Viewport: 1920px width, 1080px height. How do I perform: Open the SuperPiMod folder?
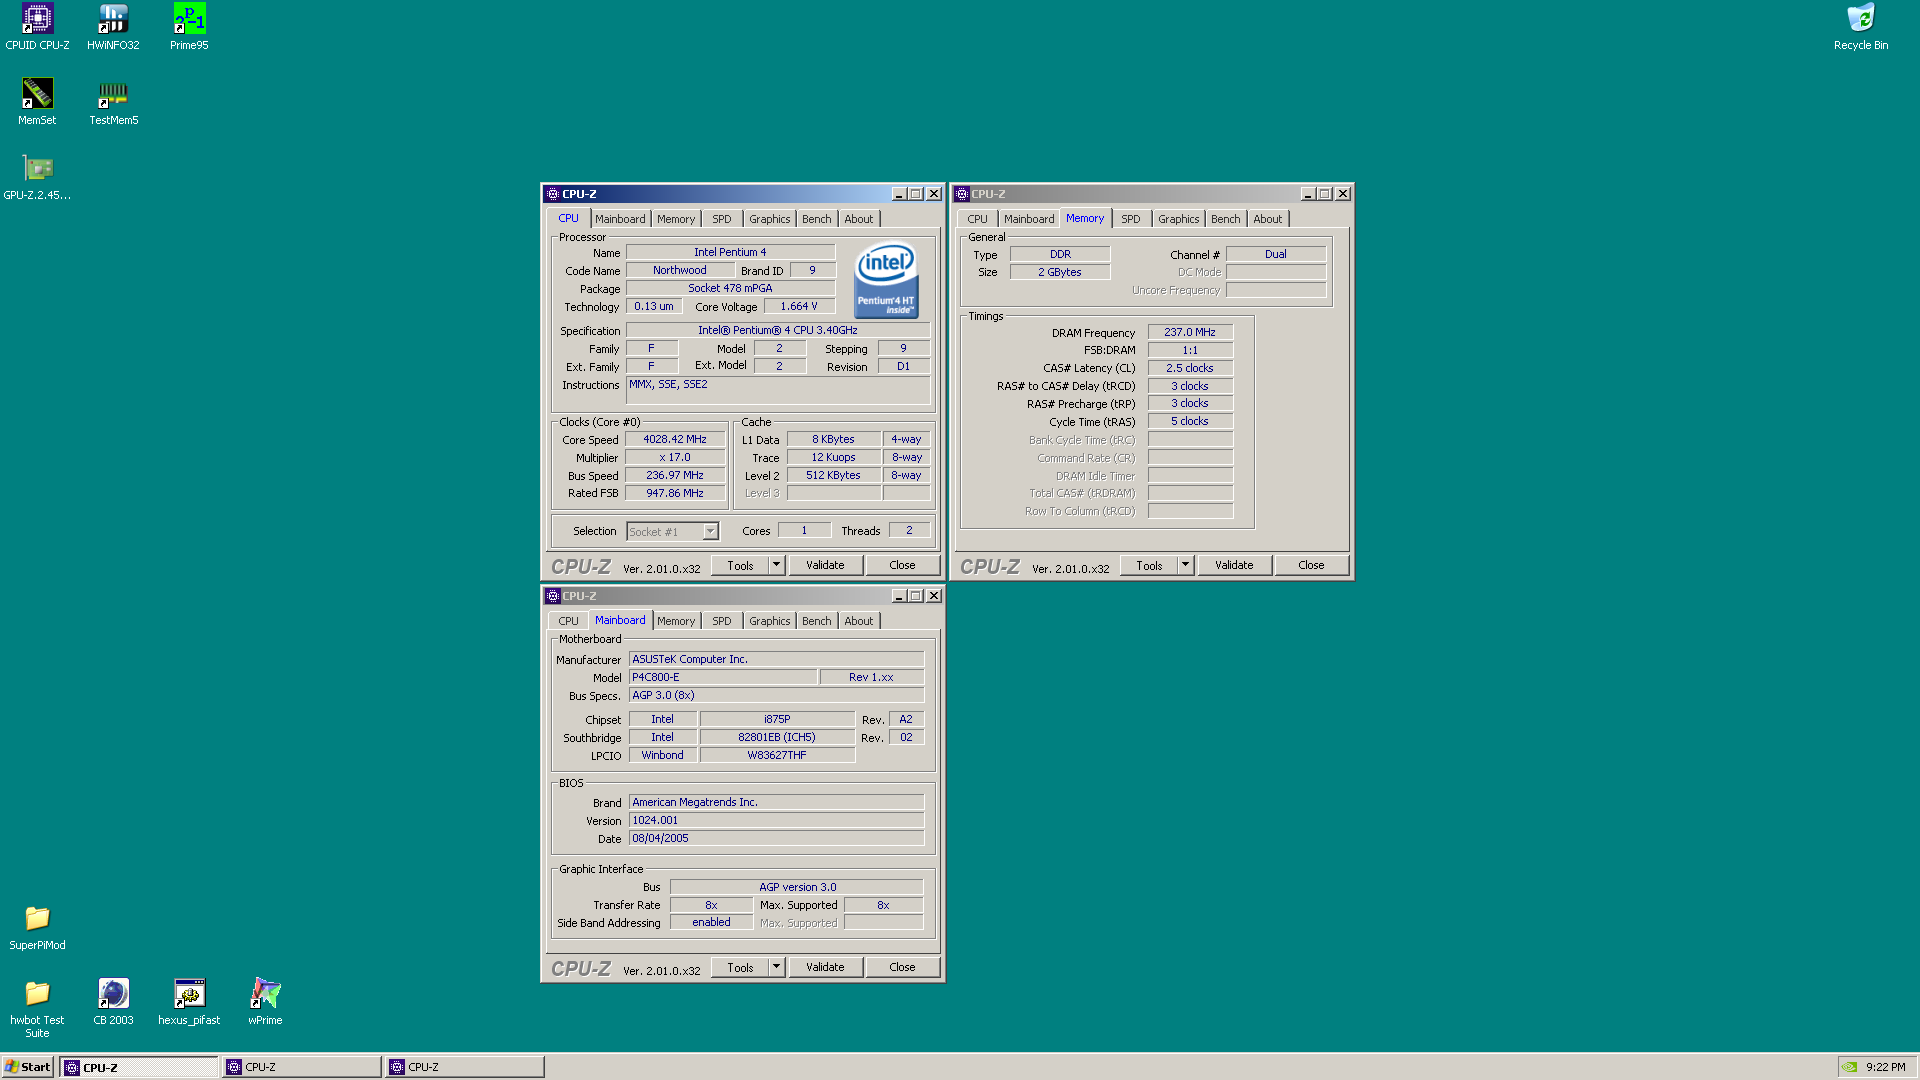coord(37,927)
